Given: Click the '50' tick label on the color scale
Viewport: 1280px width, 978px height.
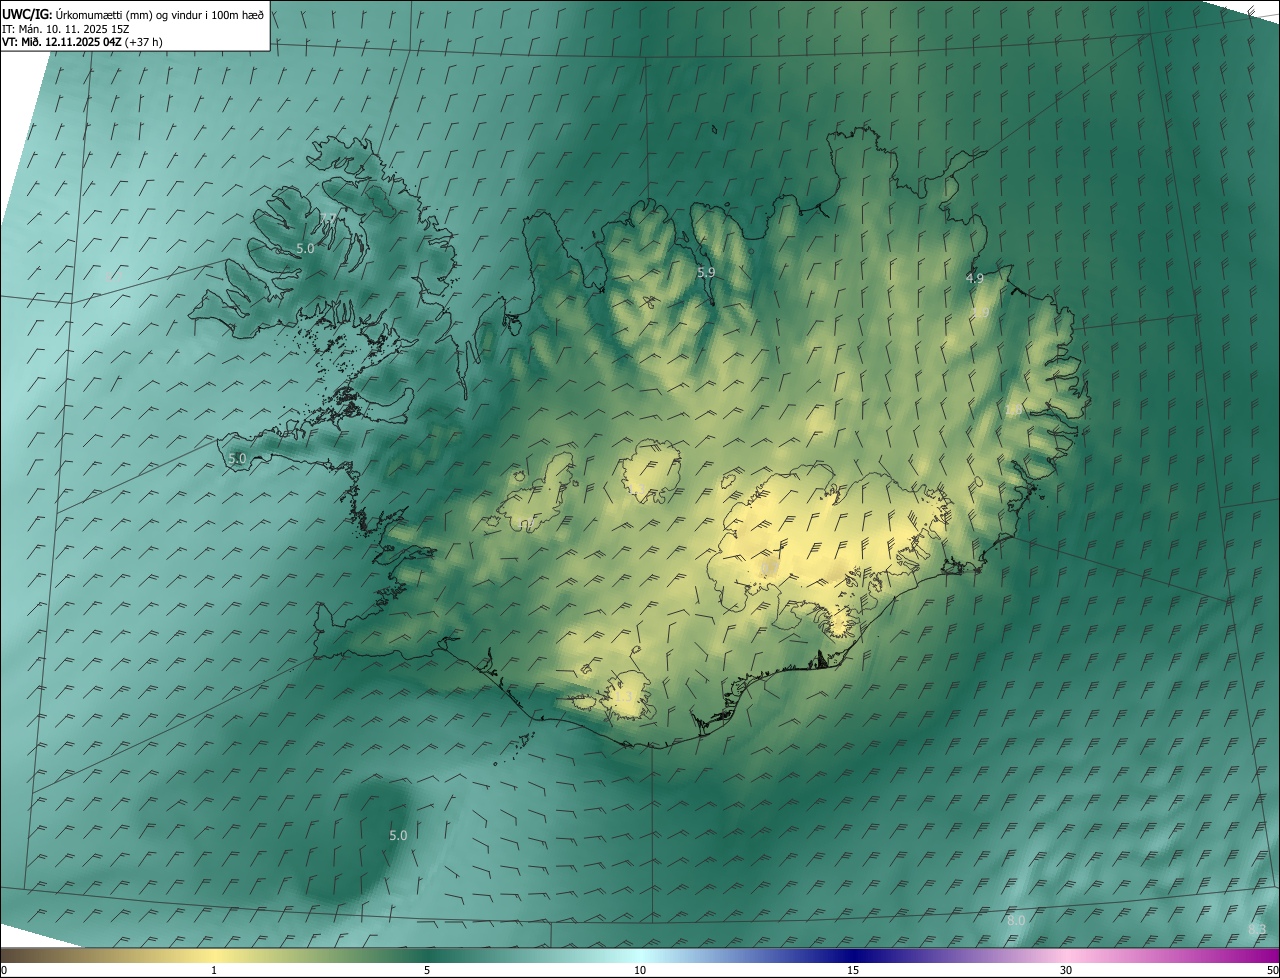Looking at the screenshot, I should [1272, 970].
